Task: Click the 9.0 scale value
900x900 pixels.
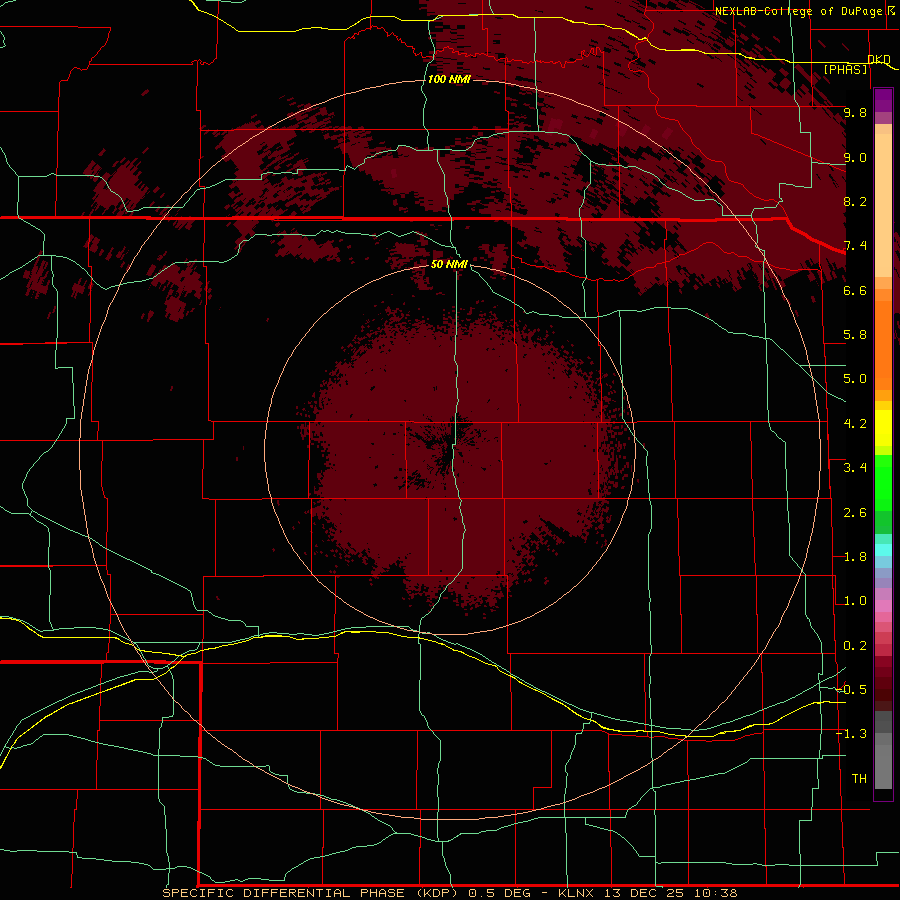Action: coord(855,157)
